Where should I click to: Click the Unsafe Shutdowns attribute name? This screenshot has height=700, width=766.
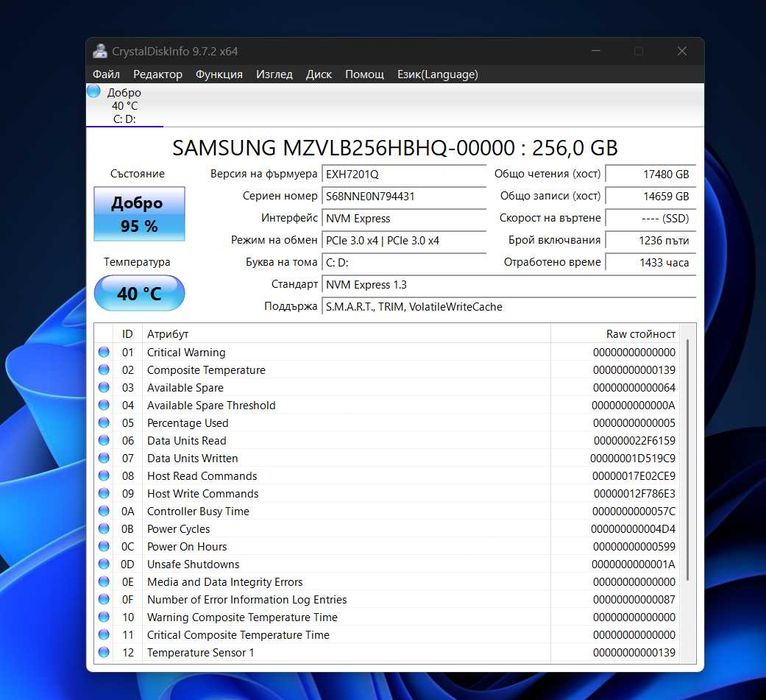coord(193,564)
